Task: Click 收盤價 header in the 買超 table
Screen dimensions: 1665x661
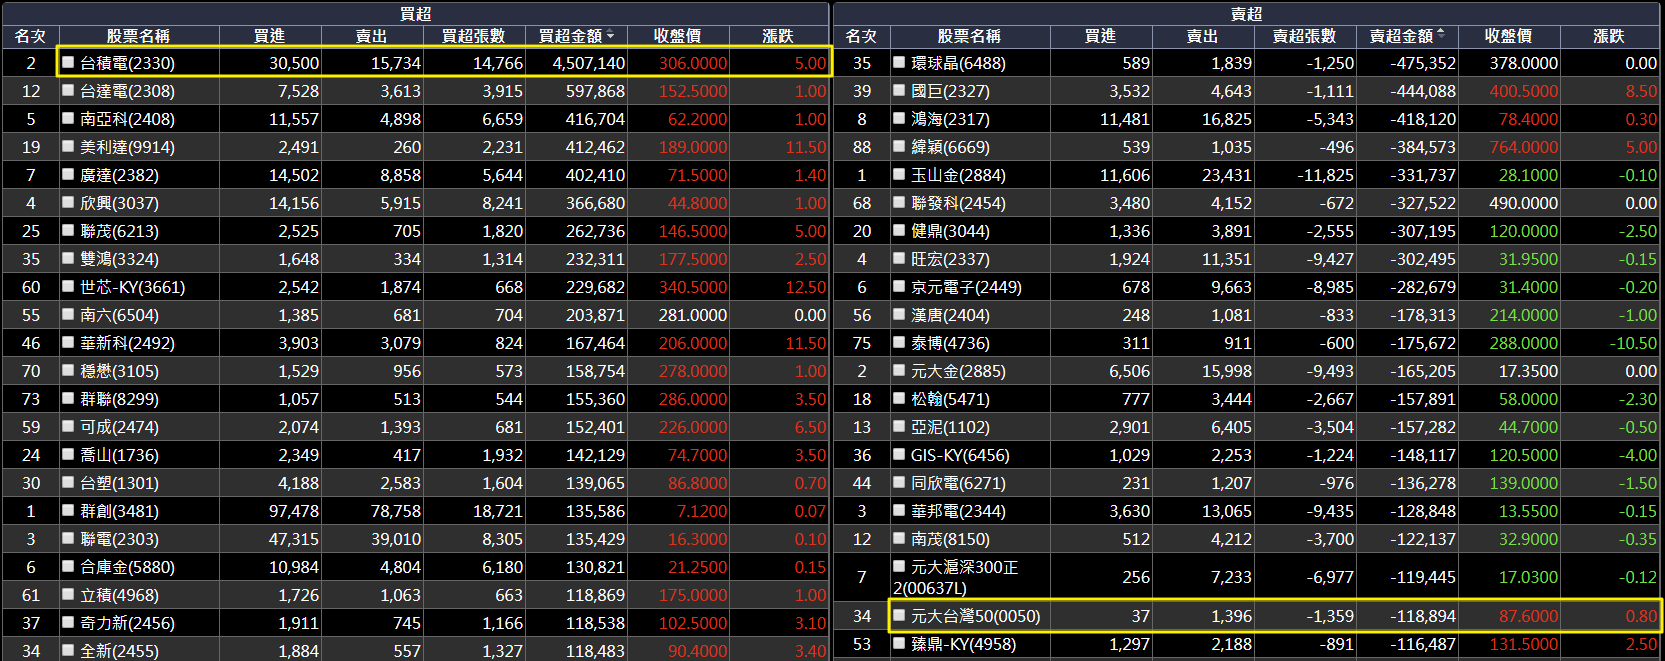Action: click(x=677, y=36)
